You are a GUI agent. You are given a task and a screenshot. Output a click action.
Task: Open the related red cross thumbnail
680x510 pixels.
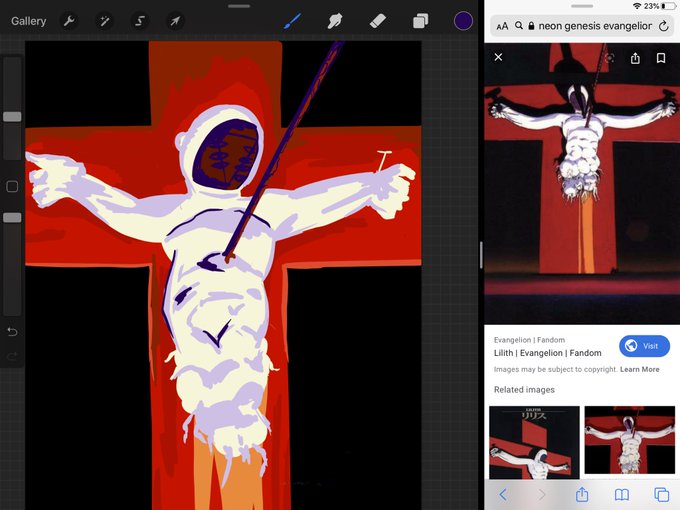[630, 440]
